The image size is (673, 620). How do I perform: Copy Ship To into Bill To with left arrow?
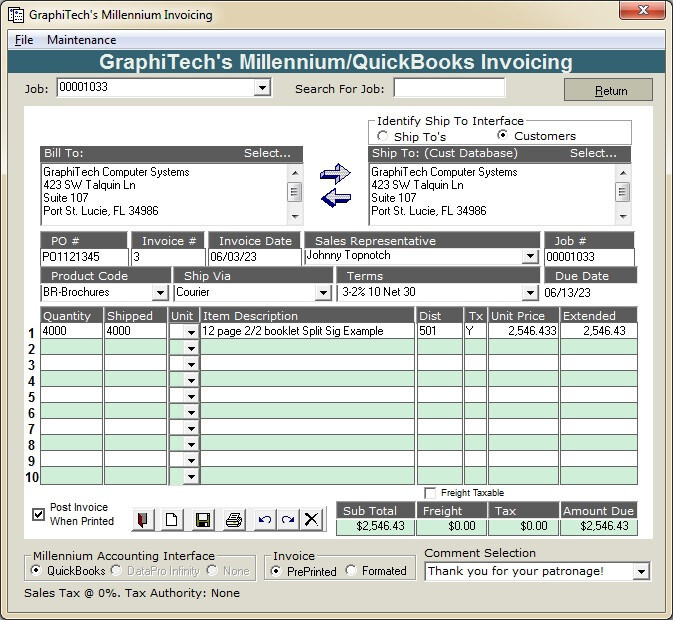[x=335, y=198]
